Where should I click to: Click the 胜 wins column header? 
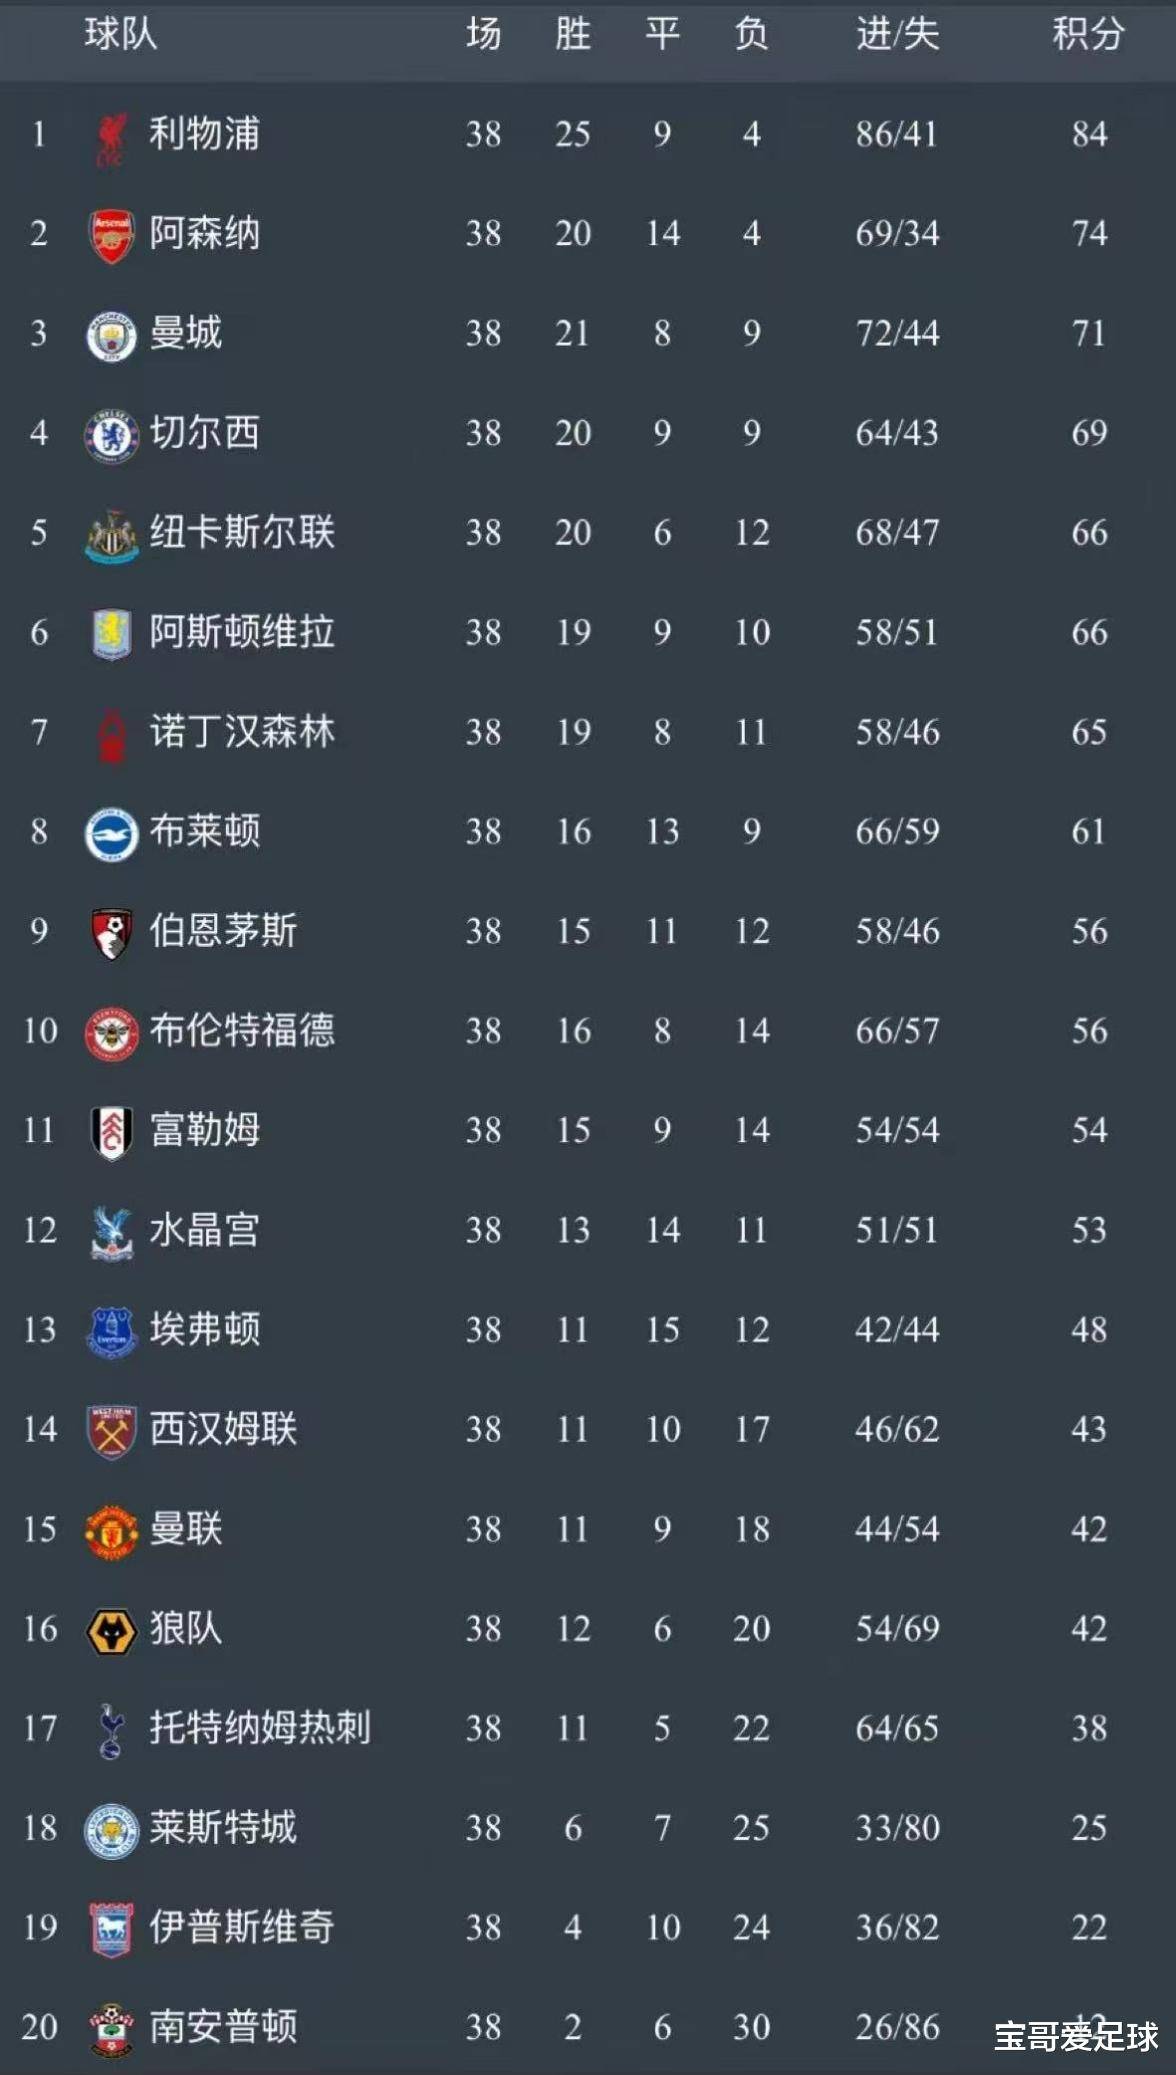tap(573, 35)
